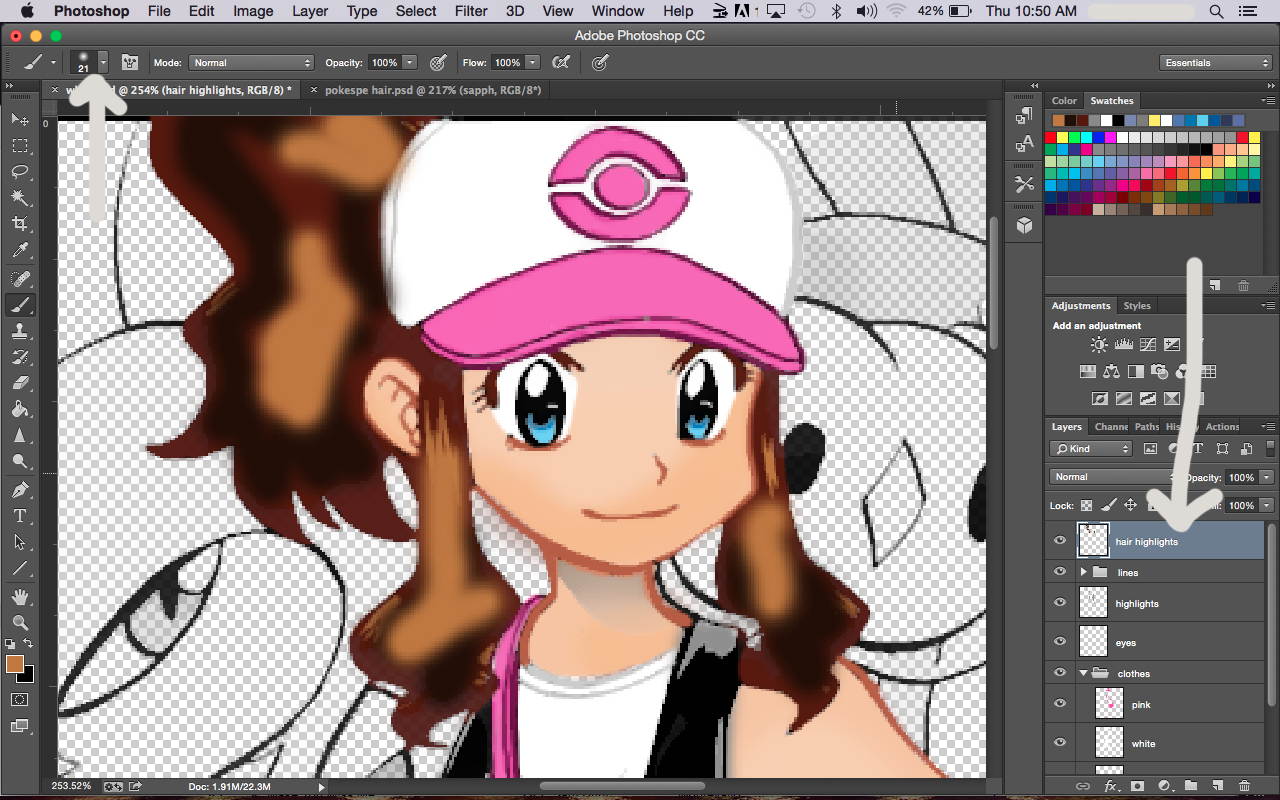Open the brush Mode dropdown
Screen dimensions: 1280x800
251,62
